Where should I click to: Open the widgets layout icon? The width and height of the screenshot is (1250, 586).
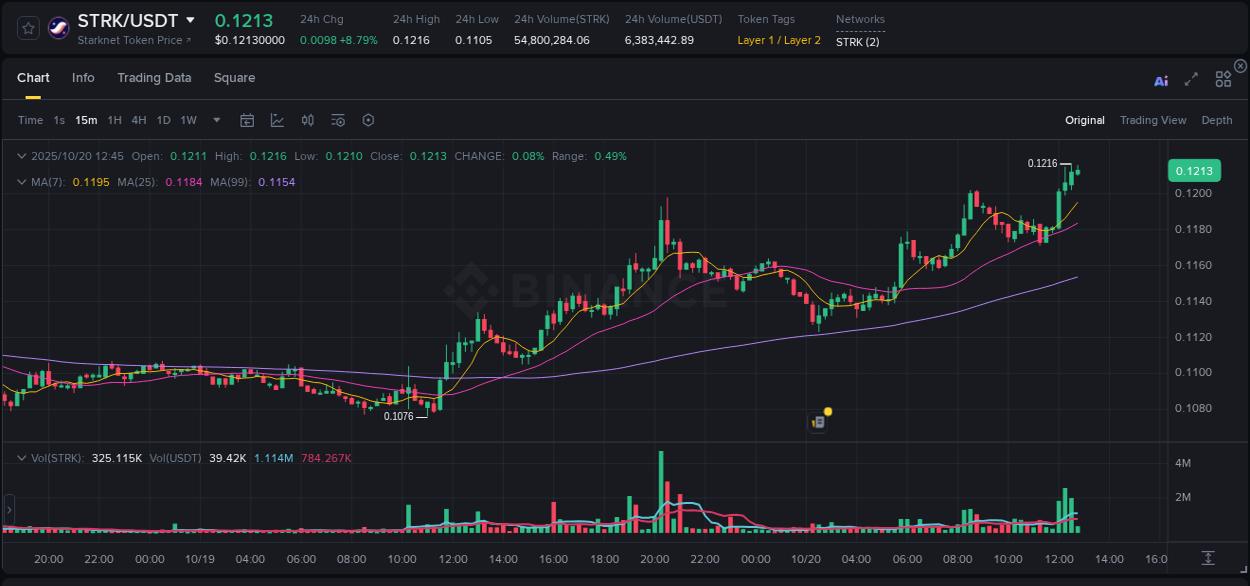coord(1223,81)
